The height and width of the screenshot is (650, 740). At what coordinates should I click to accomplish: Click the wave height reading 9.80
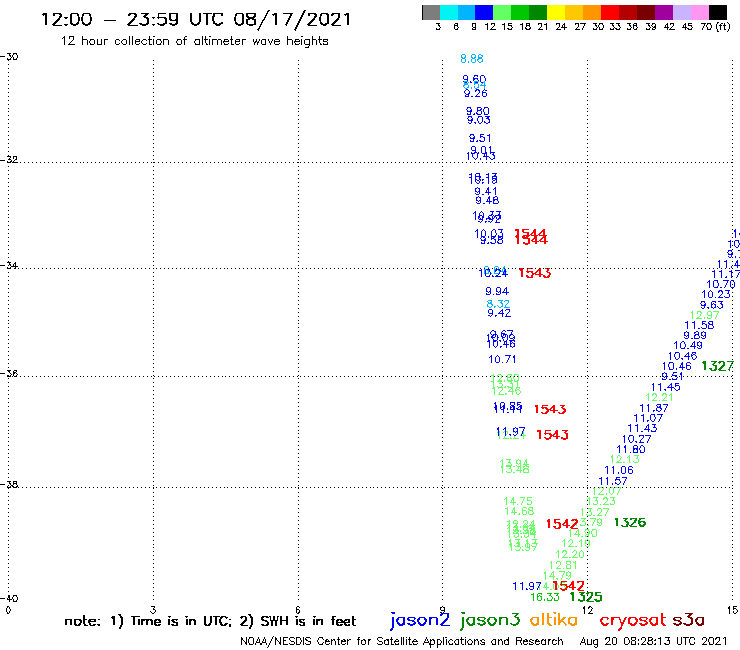[x=478, y=111]
